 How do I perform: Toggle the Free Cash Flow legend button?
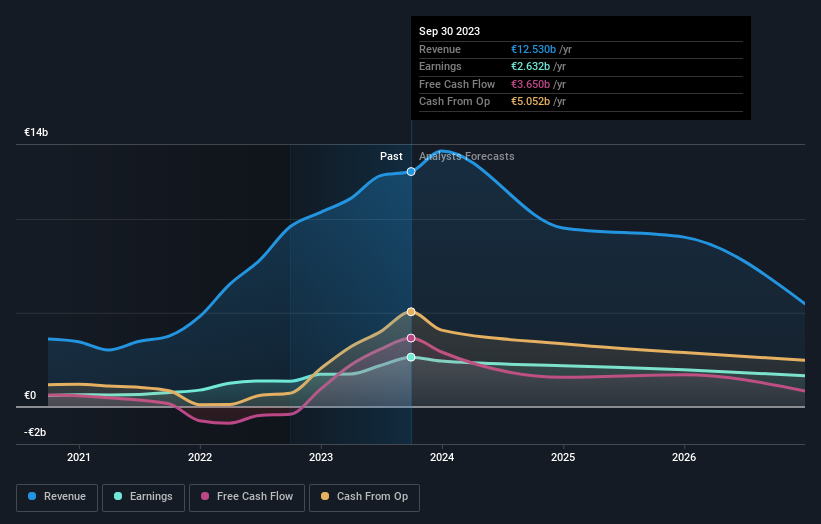tap(247, 497)
